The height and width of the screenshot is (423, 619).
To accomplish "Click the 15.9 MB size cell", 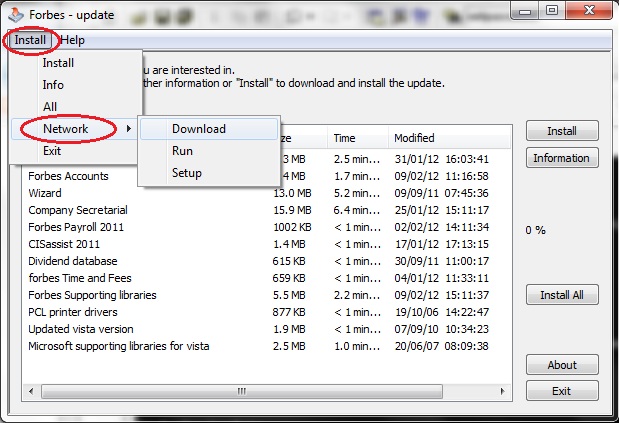I will tap(292, 210).
